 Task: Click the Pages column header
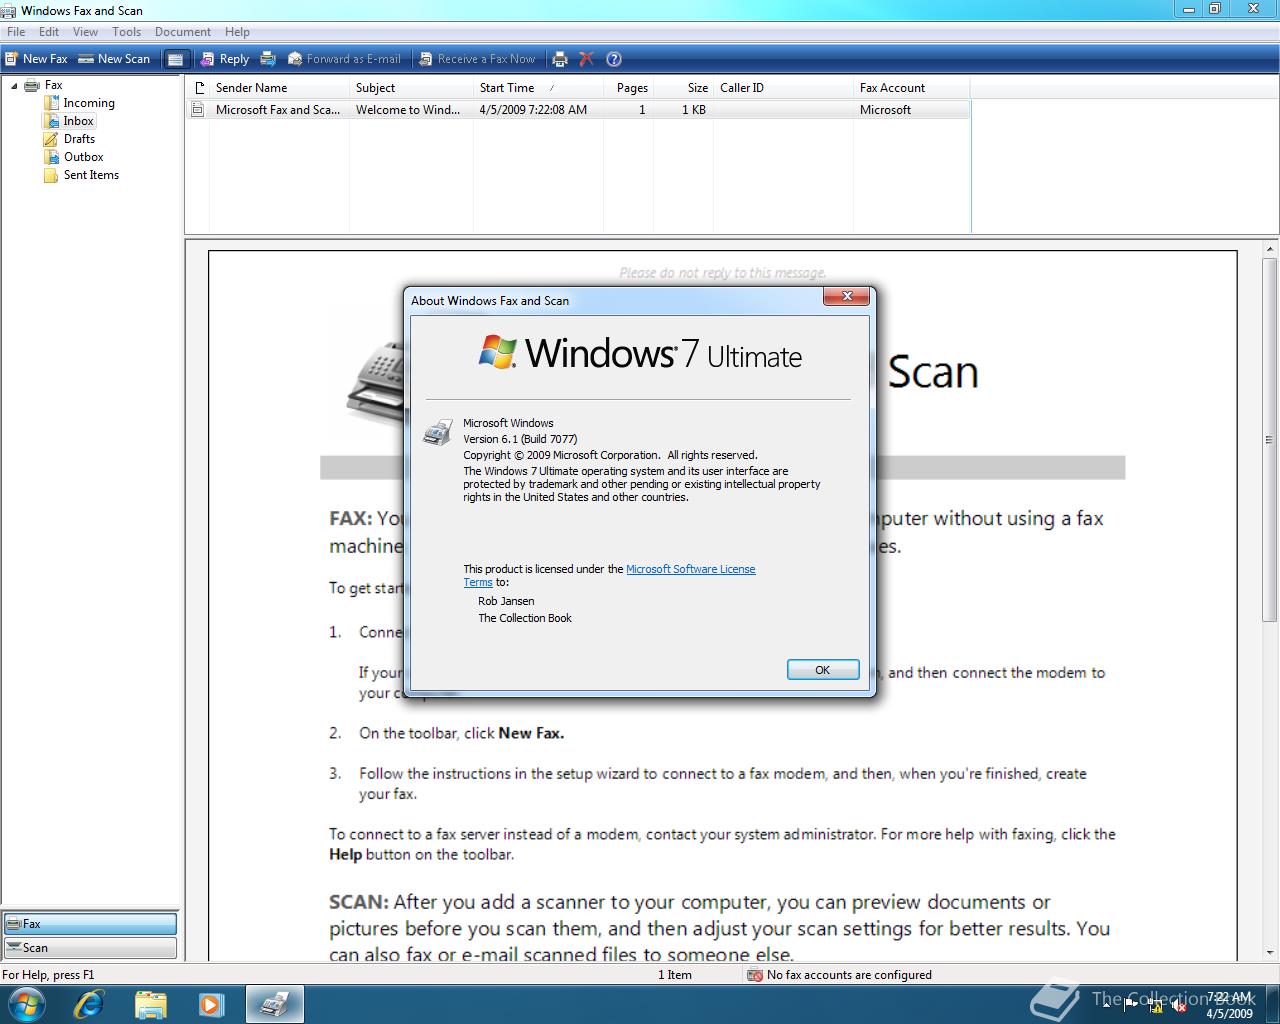(x=628, y=88)
